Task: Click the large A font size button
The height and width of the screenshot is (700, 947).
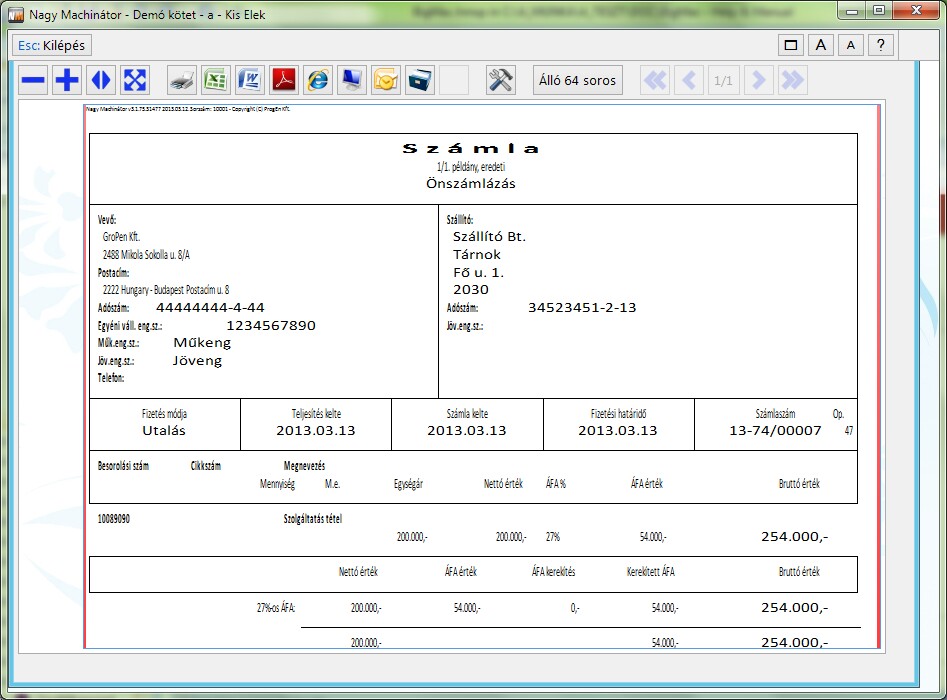Action: [x=820, y=45]
